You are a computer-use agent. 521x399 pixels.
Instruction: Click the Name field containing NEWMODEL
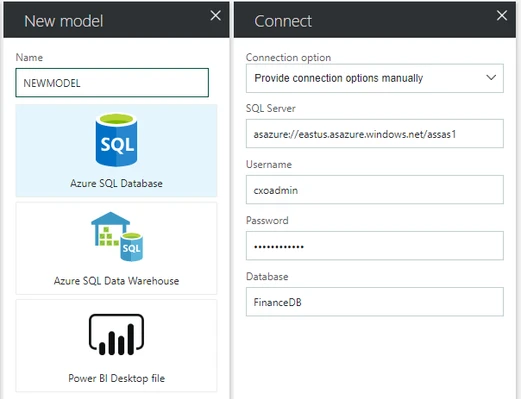point(112,83)
